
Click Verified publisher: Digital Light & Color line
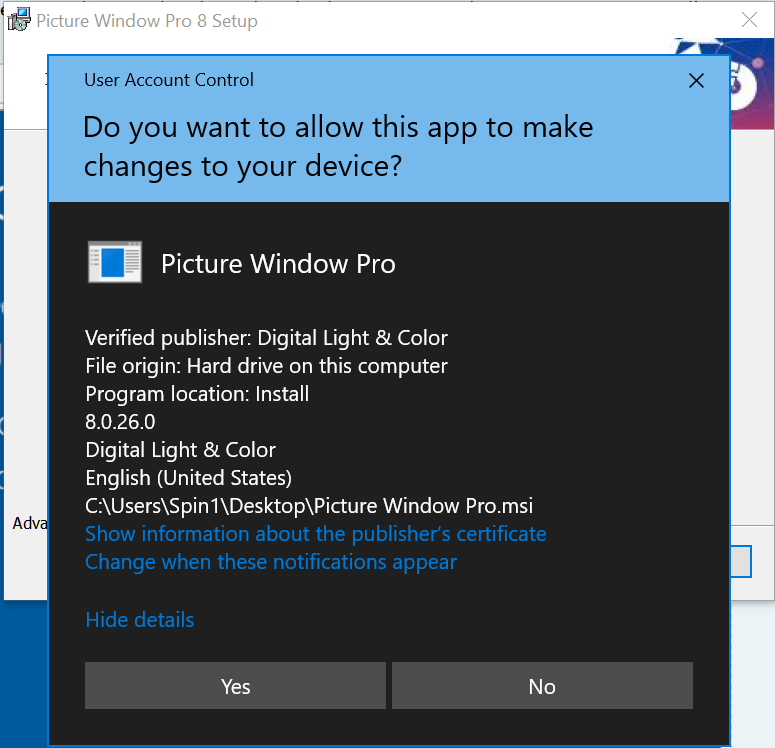[x=266, y=338]
